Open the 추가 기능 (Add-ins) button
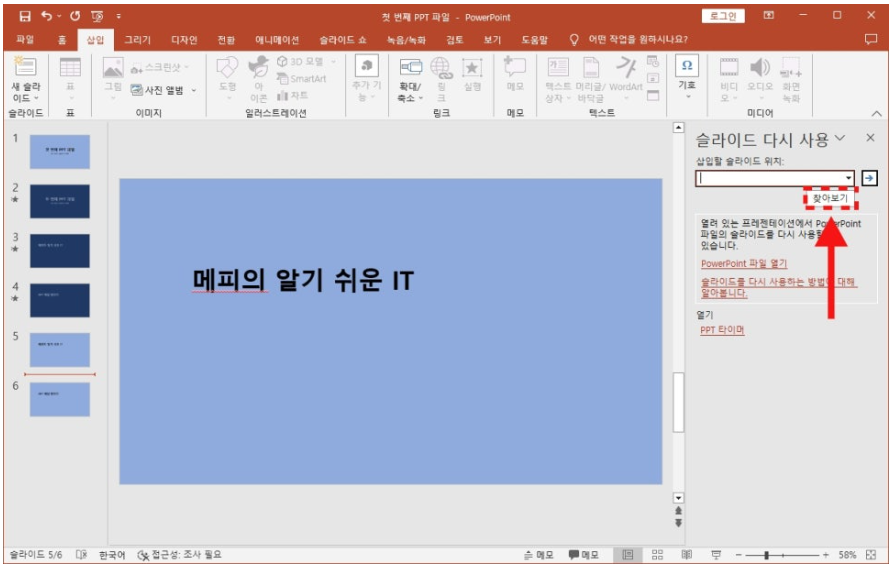 click(367, 77)
